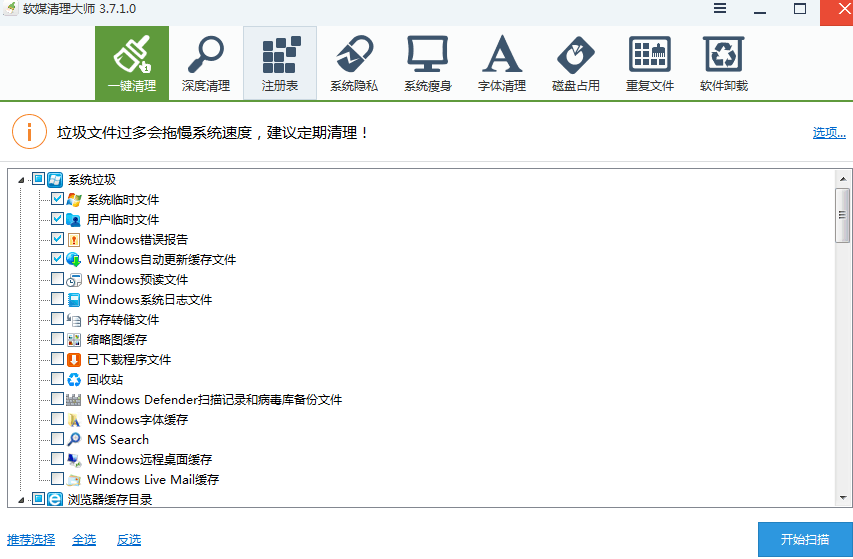Click the warning icon of Windows错误报告
Screen dimensions: 853x559
74,240
